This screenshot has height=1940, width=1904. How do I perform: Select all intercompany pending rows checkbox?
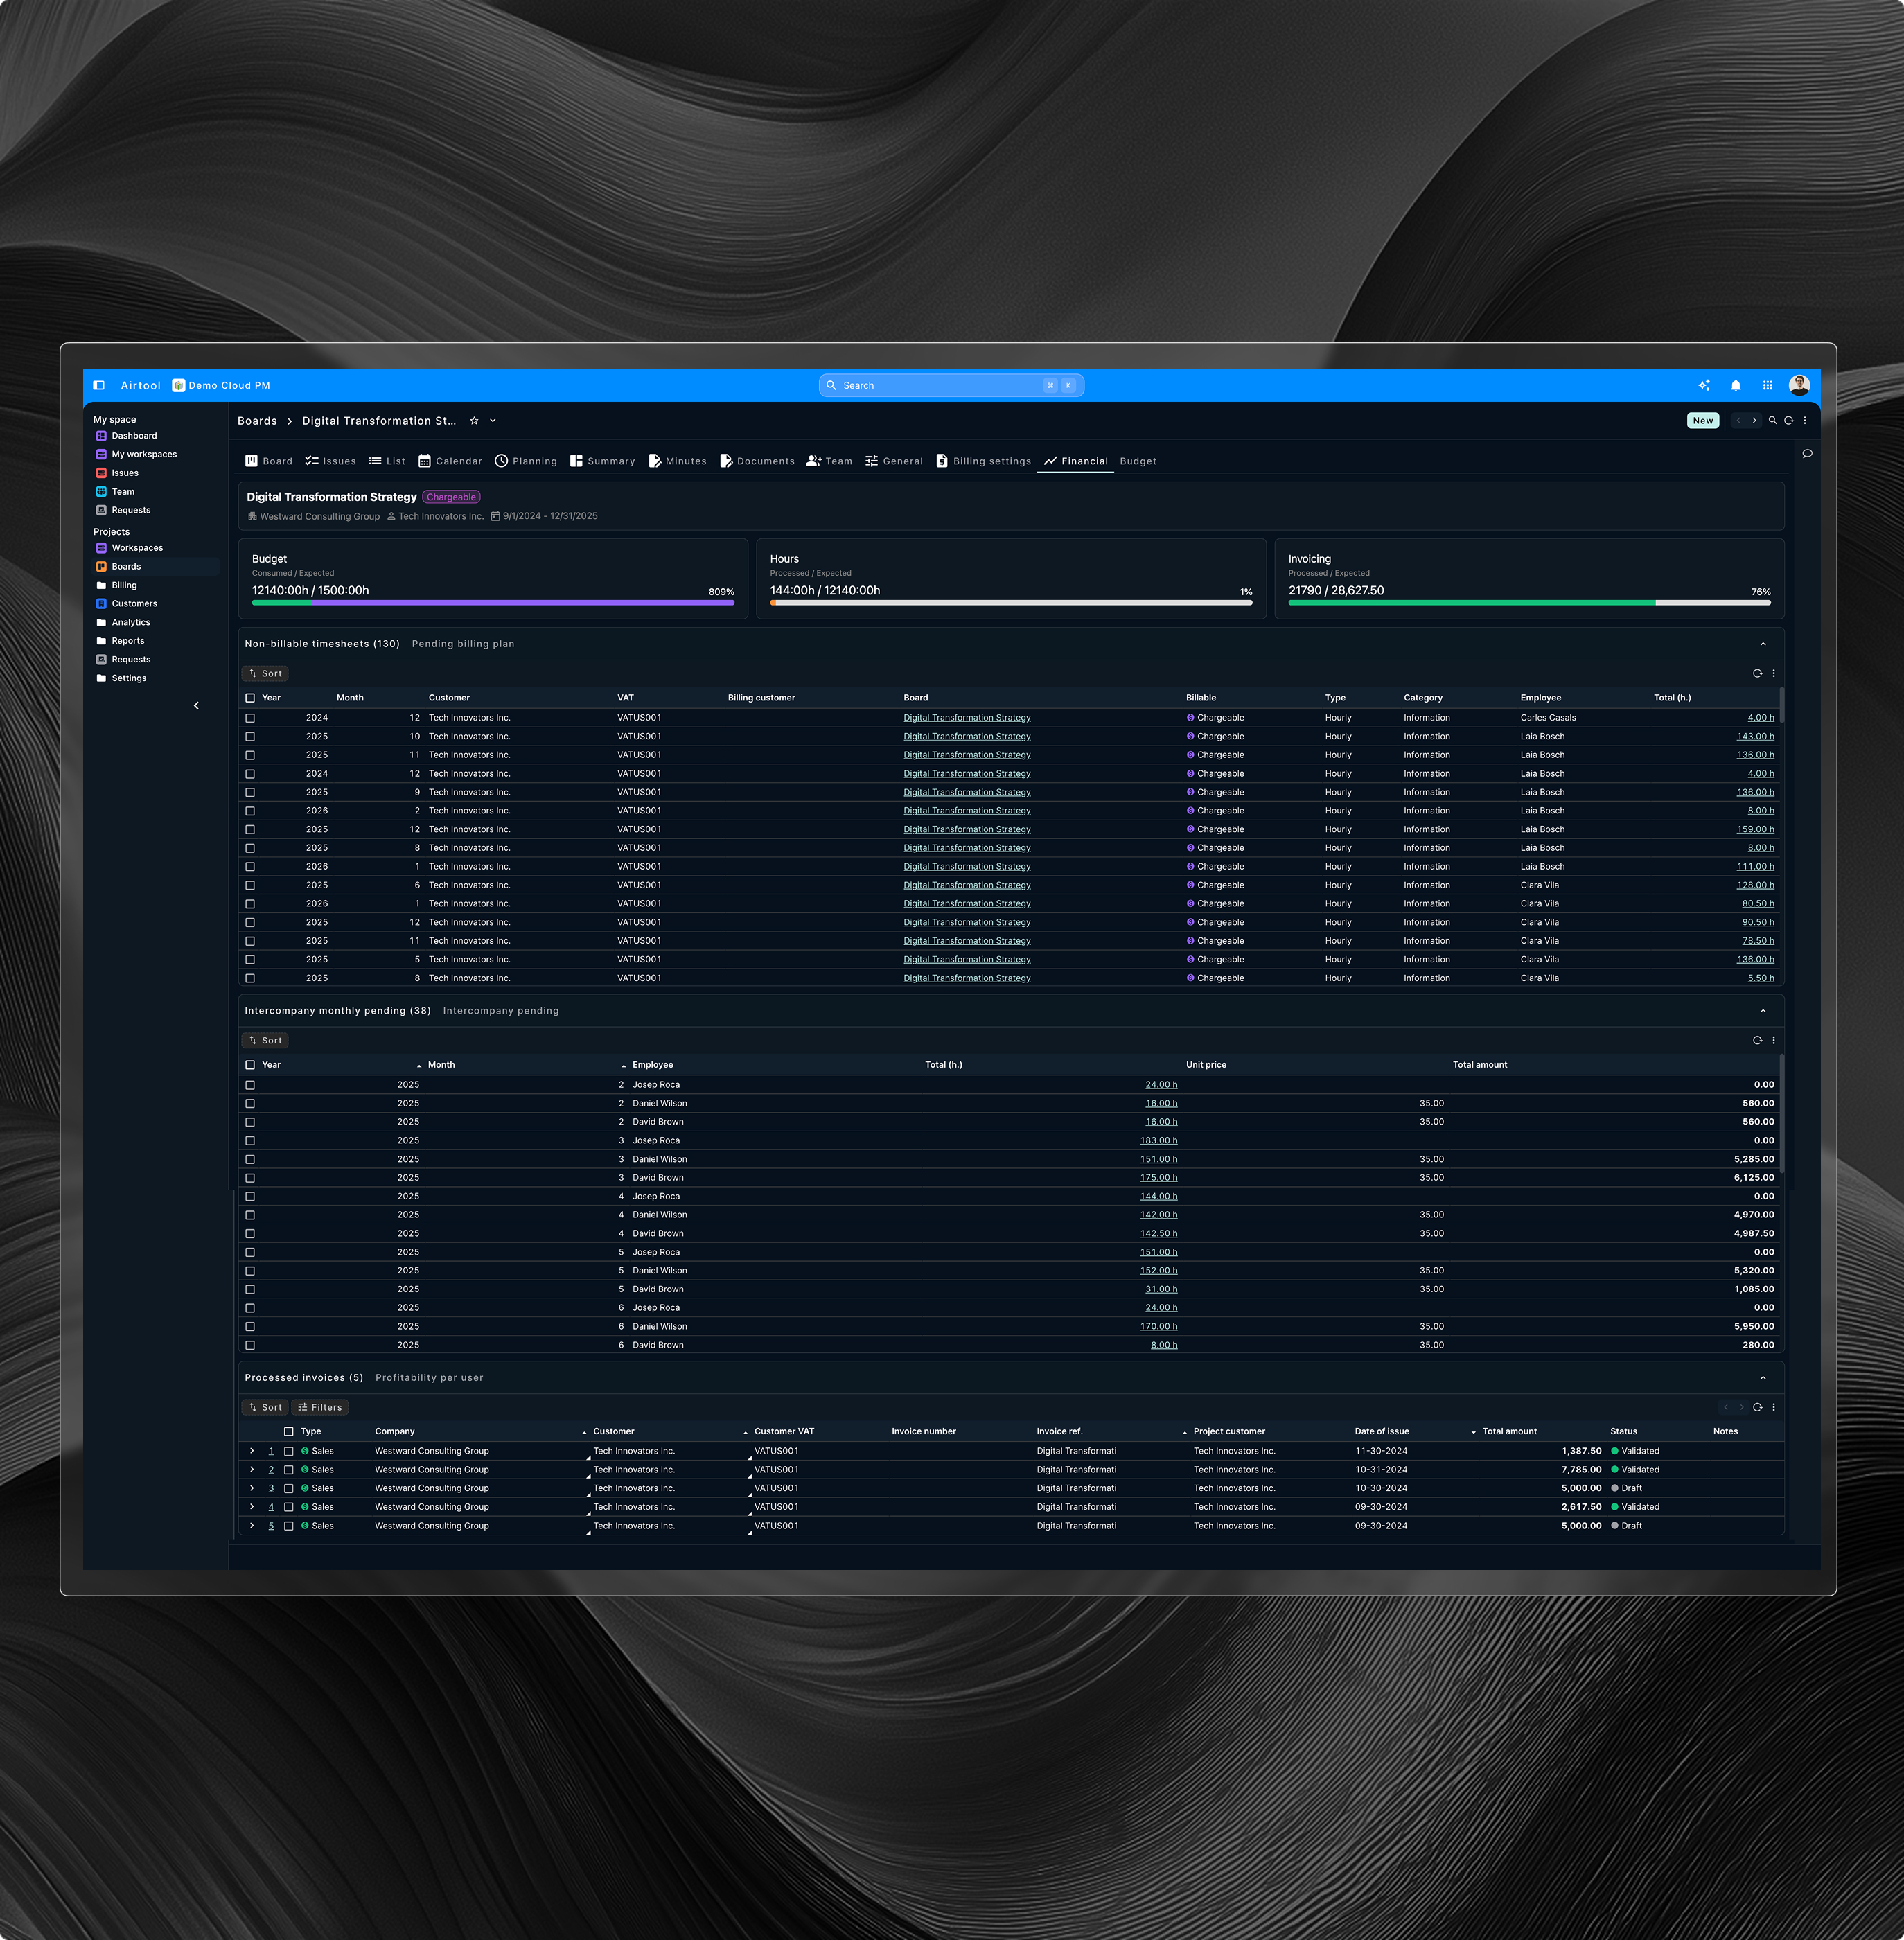pos(250,1065)
